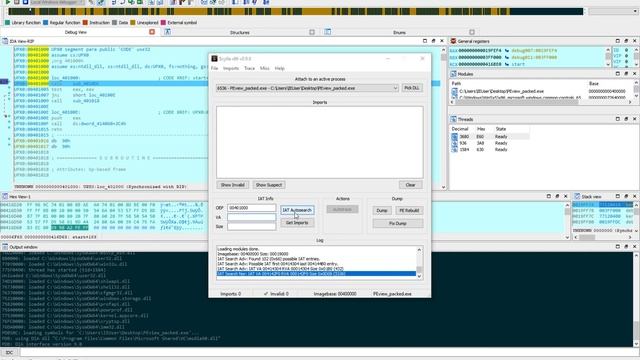This screenshot has width=640, height=360.
Task: Click the Output window vertical scrollbar
Action: (636, 299)
